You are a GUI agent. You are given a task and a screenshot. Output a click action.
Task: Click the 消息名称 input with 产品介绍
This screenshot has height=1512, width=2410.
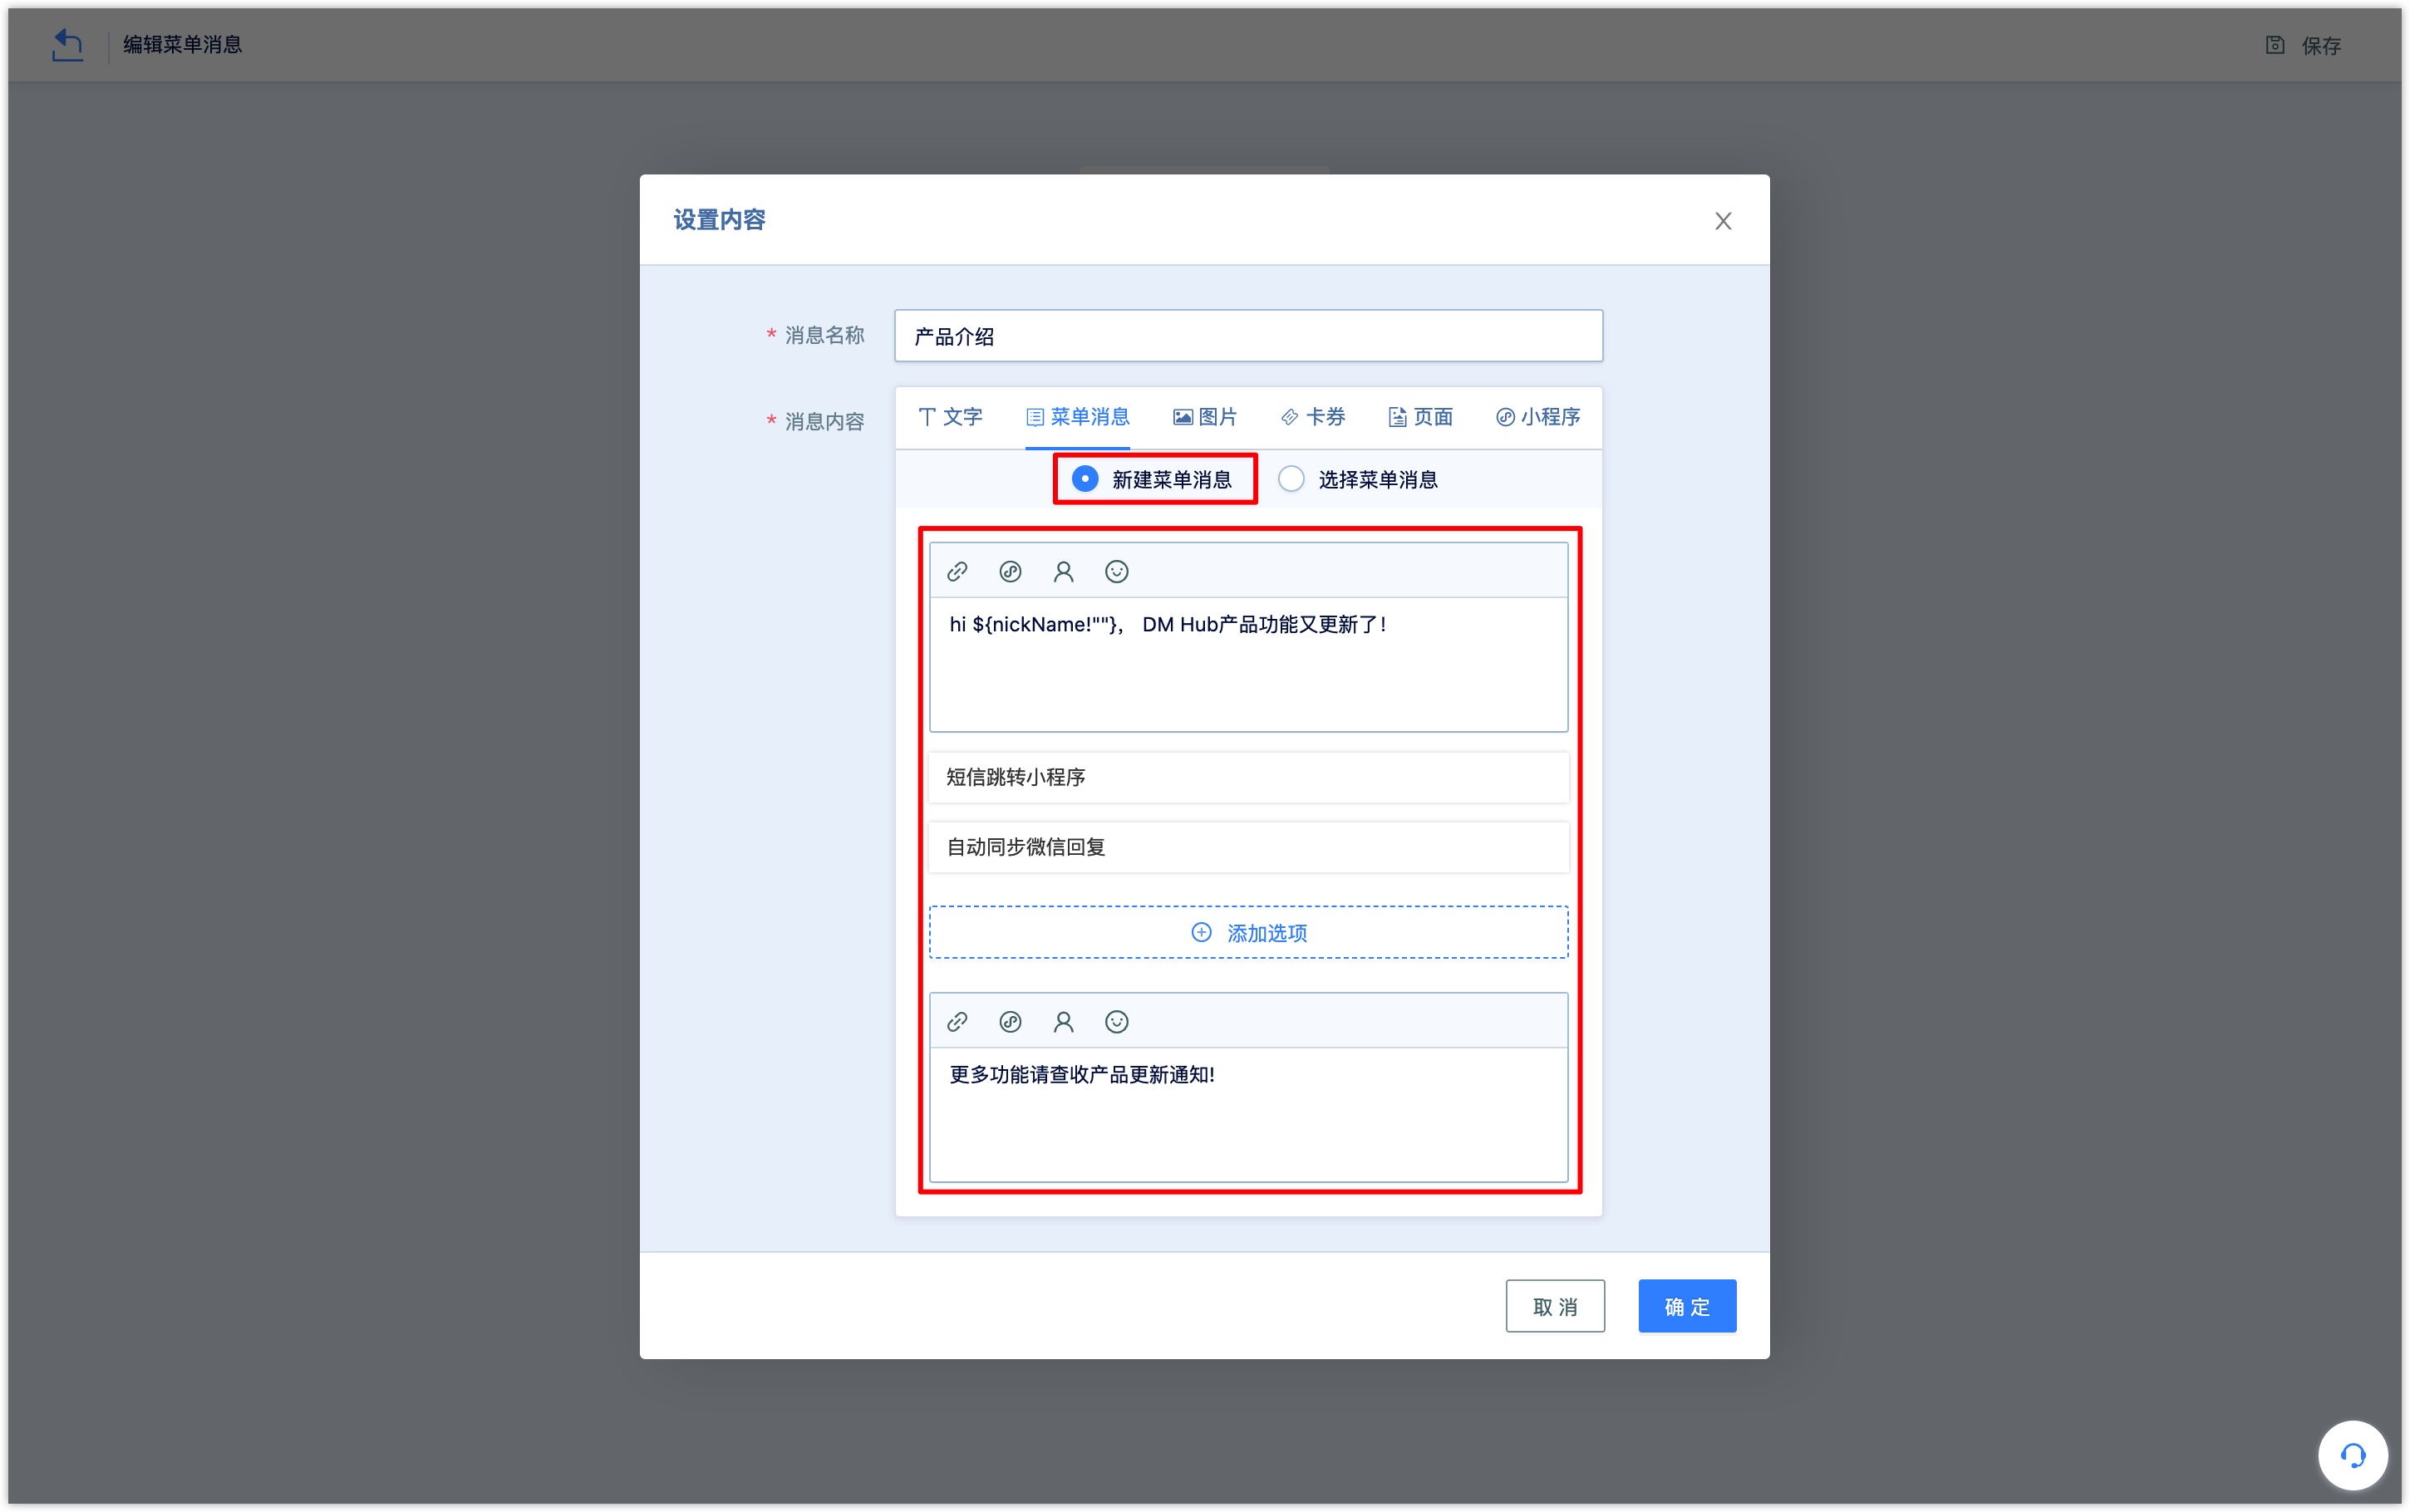point(1248,336)
